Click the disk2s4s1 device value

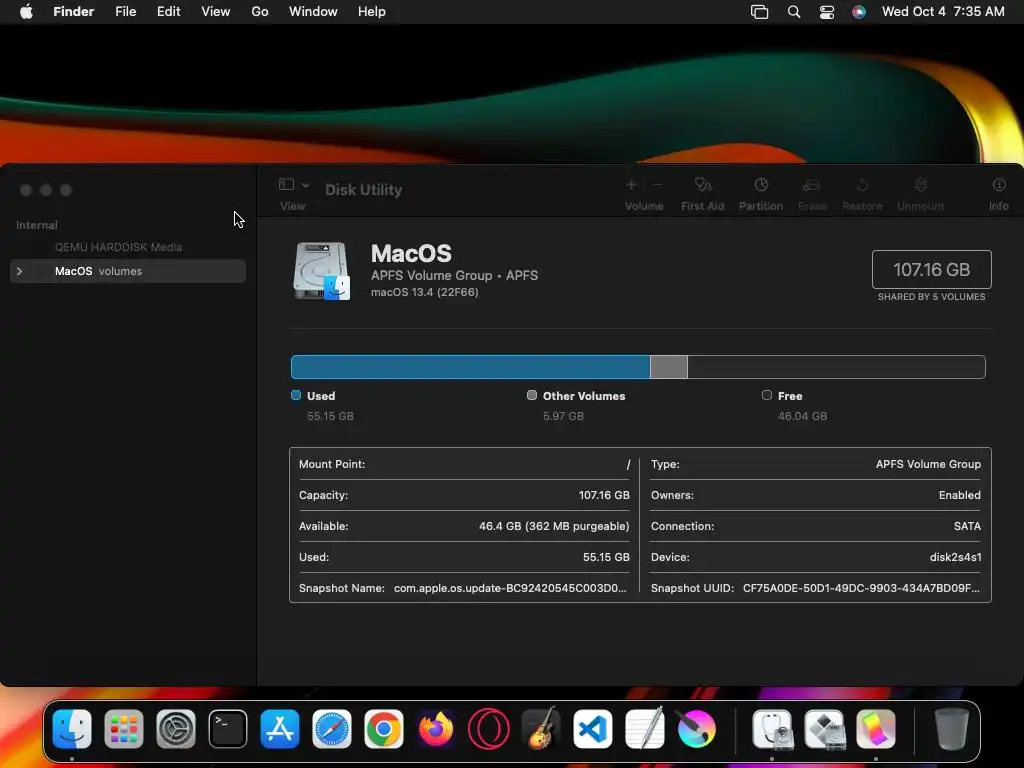[955, 557]
